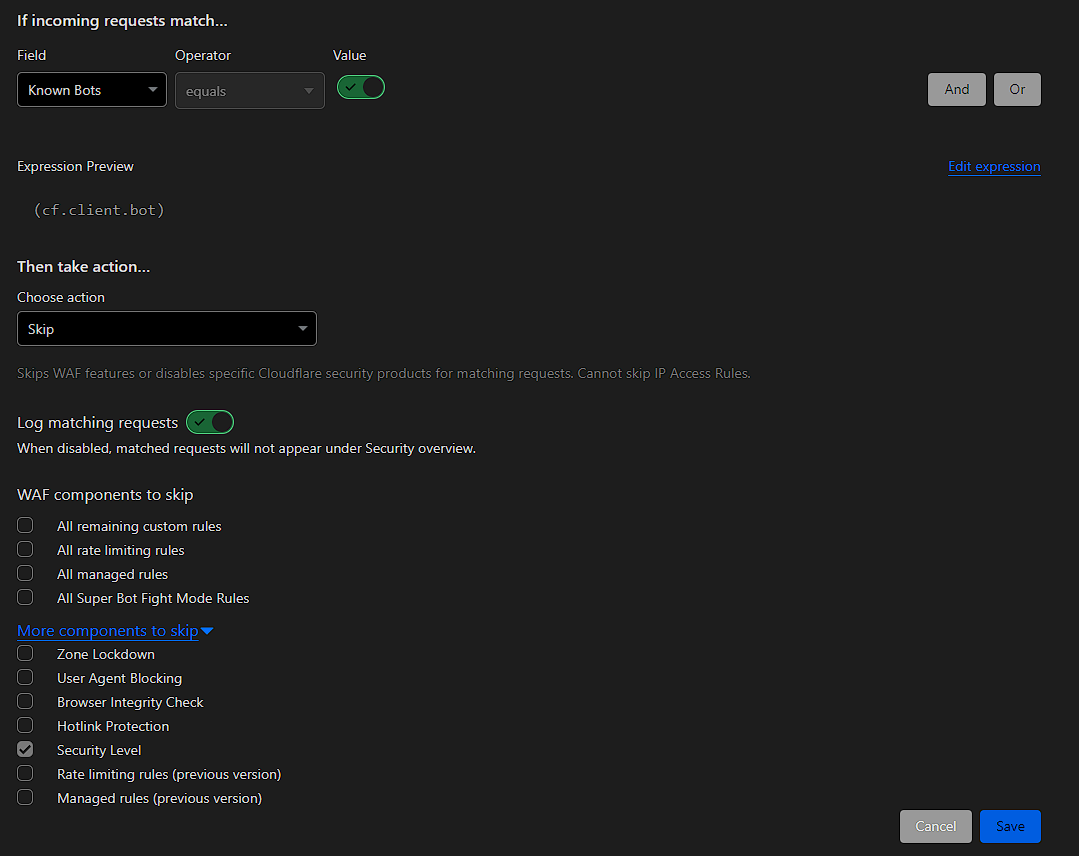This screenshot has width=1079, height=856.
Task: Toggle the Value switch off
Action: (x=360, y=87)
